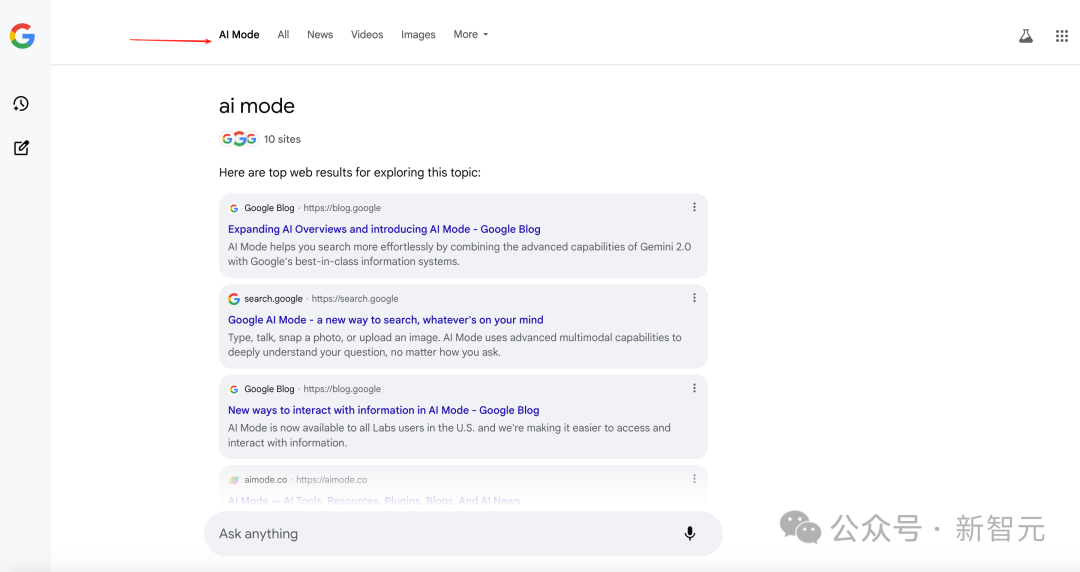Open the Images tab
The width and height of the screenshot is (1080, 572).
(418, 35)
